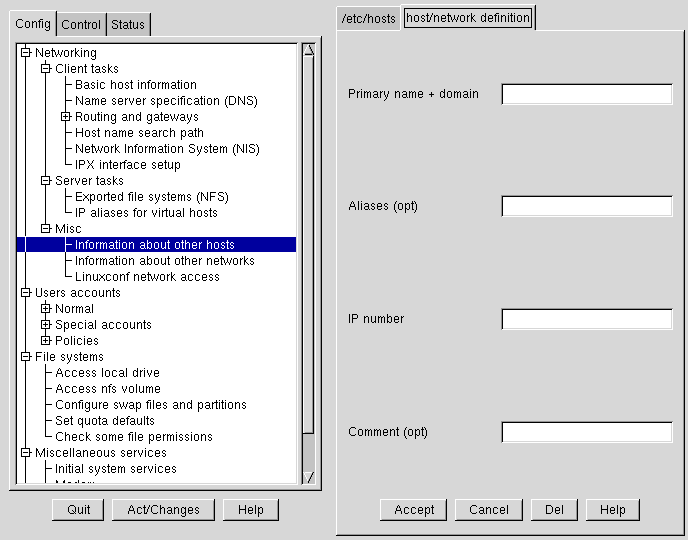
Task: Open Linuxconf network access item
Action: pos(147,277)
